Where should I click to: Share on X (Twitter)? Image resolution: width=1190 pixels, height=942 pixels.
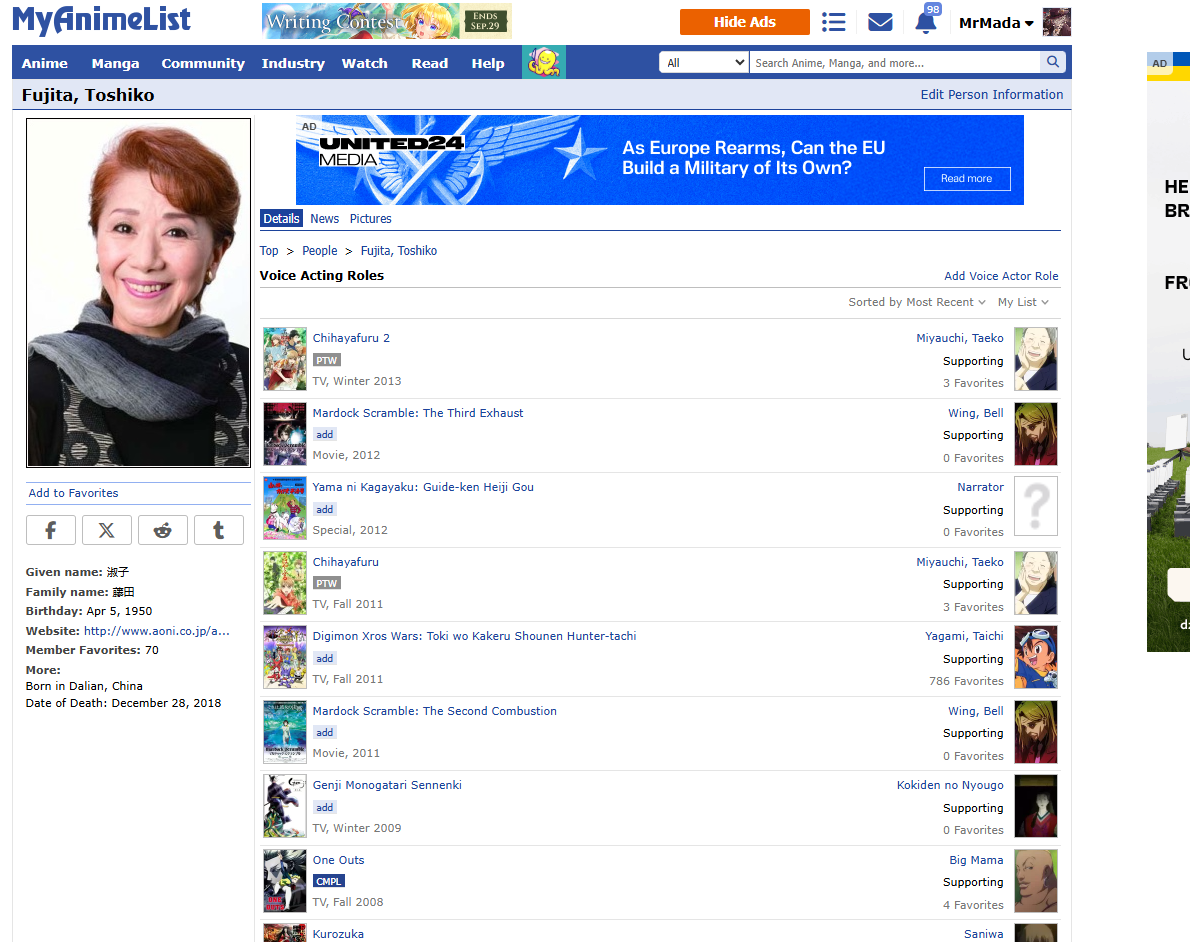[107, 530]
